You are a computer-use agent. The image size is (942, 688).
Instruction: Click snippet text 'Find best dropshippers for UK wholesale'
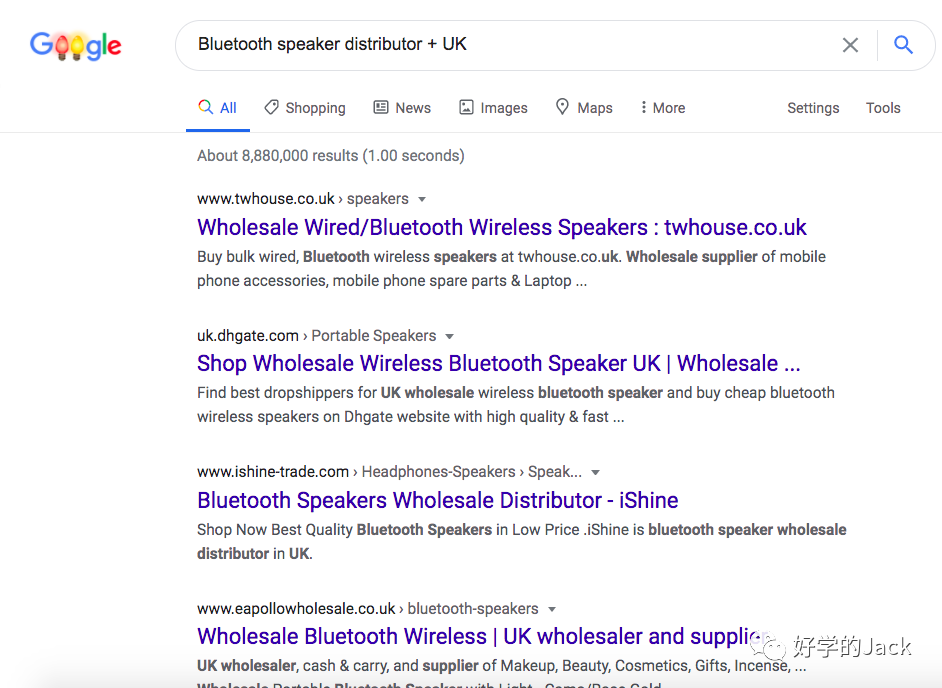[x=335, y=393]
